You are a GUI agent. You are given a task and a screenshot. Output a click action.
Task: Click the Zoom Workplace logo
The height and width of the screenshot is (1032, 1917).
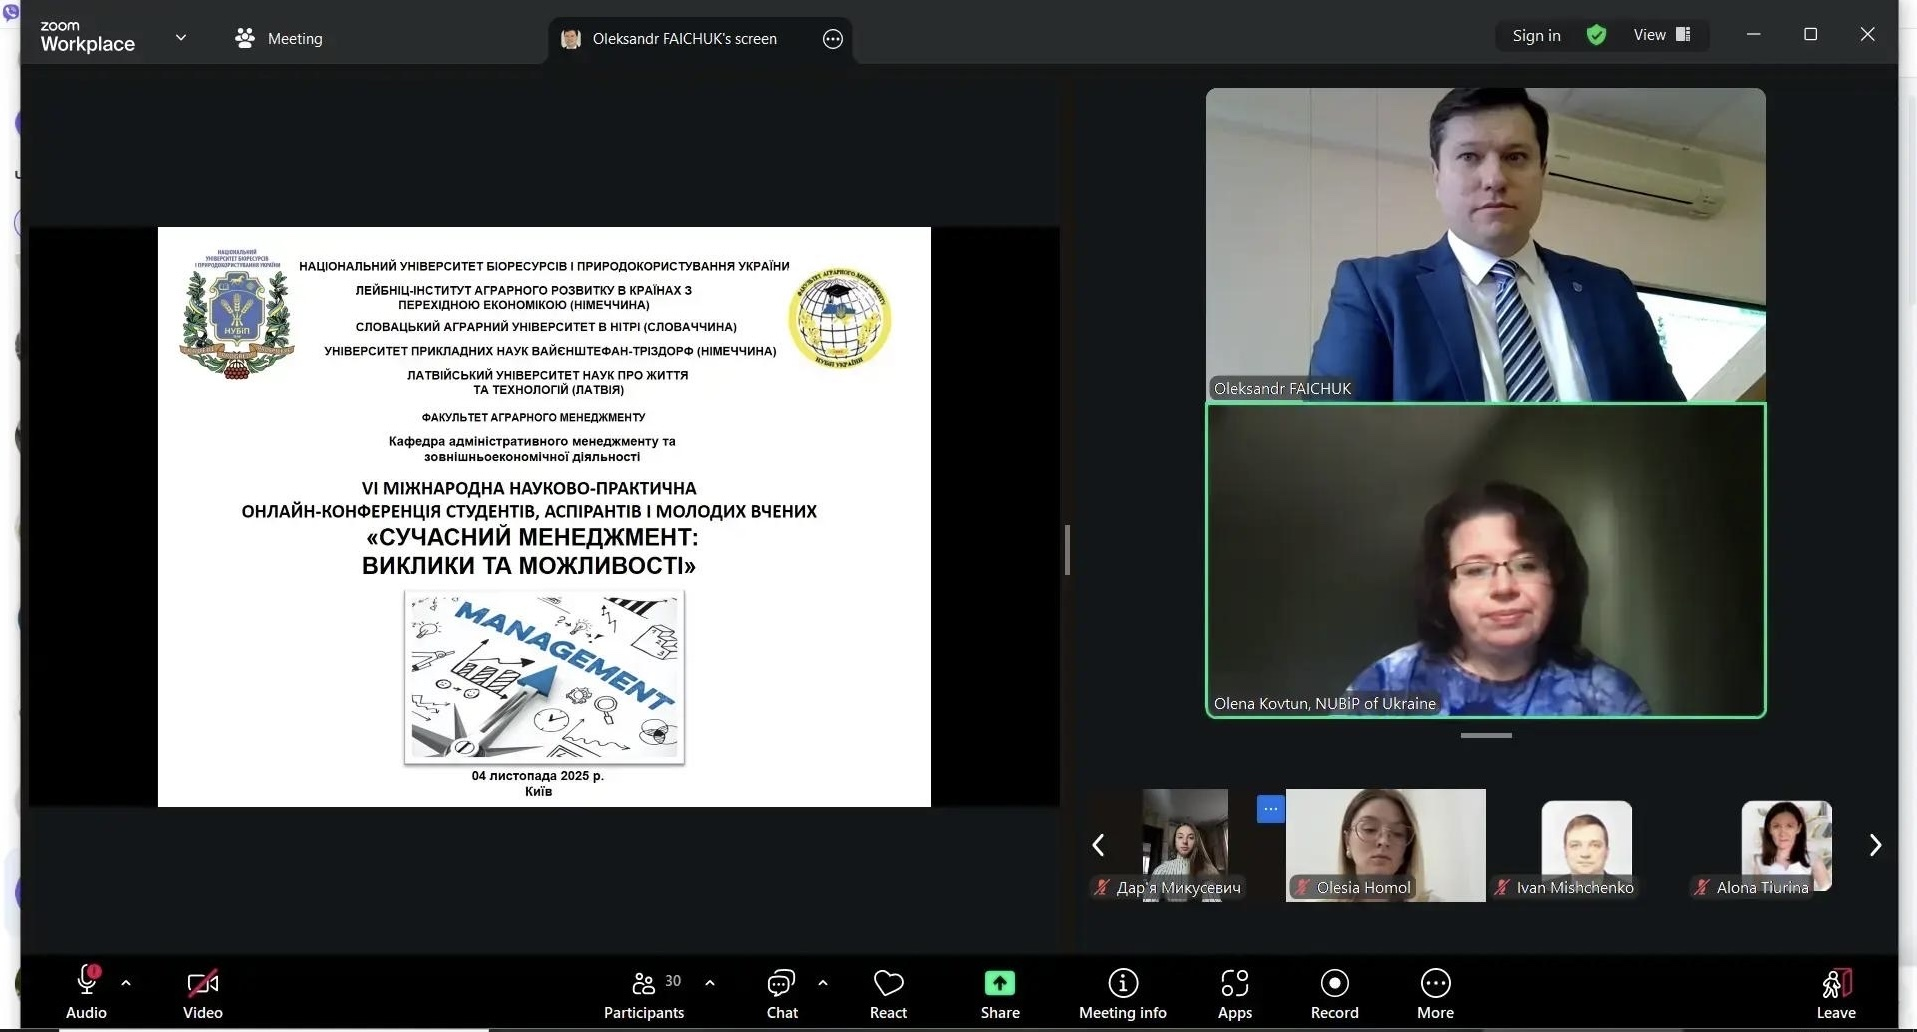tap(87, 37)
